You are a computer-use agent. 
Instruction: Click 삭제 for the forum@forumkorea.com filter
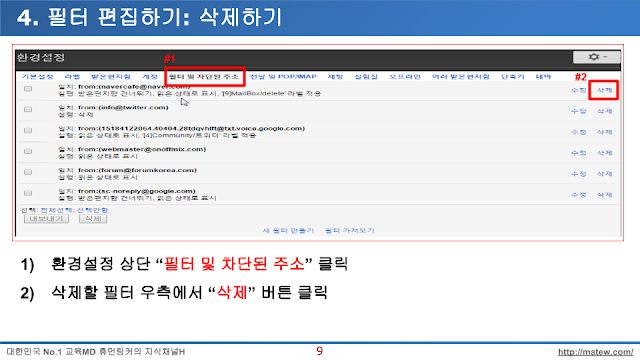[x=604, y=174]
